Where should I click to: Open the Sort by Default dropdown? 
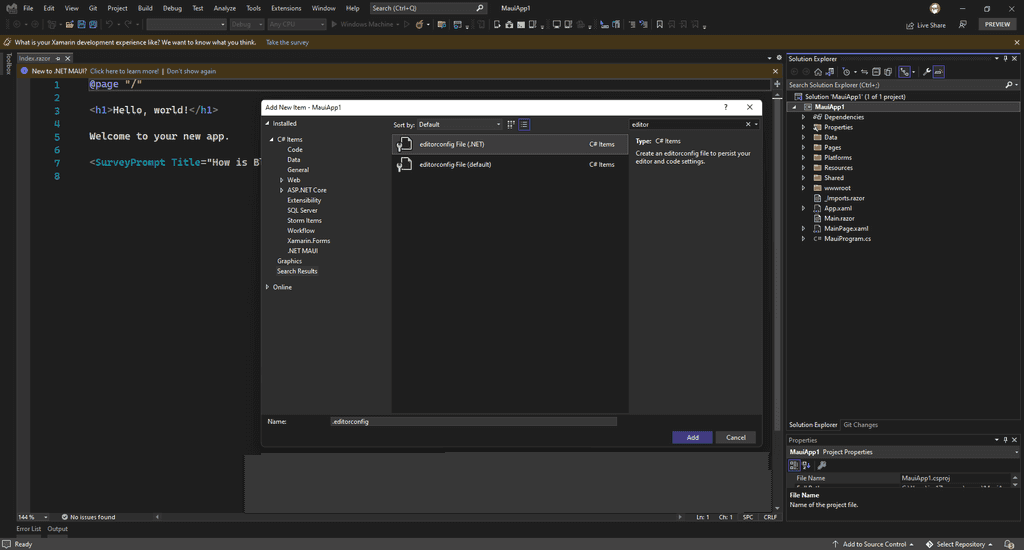(x=460, y=124)
